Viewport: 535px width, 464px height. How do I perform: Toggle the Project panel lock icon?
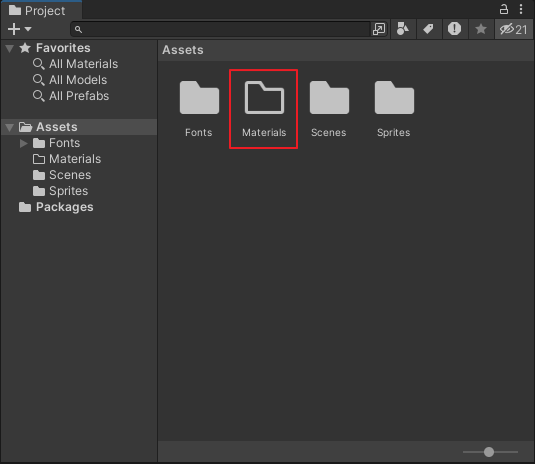coord(504,9)
